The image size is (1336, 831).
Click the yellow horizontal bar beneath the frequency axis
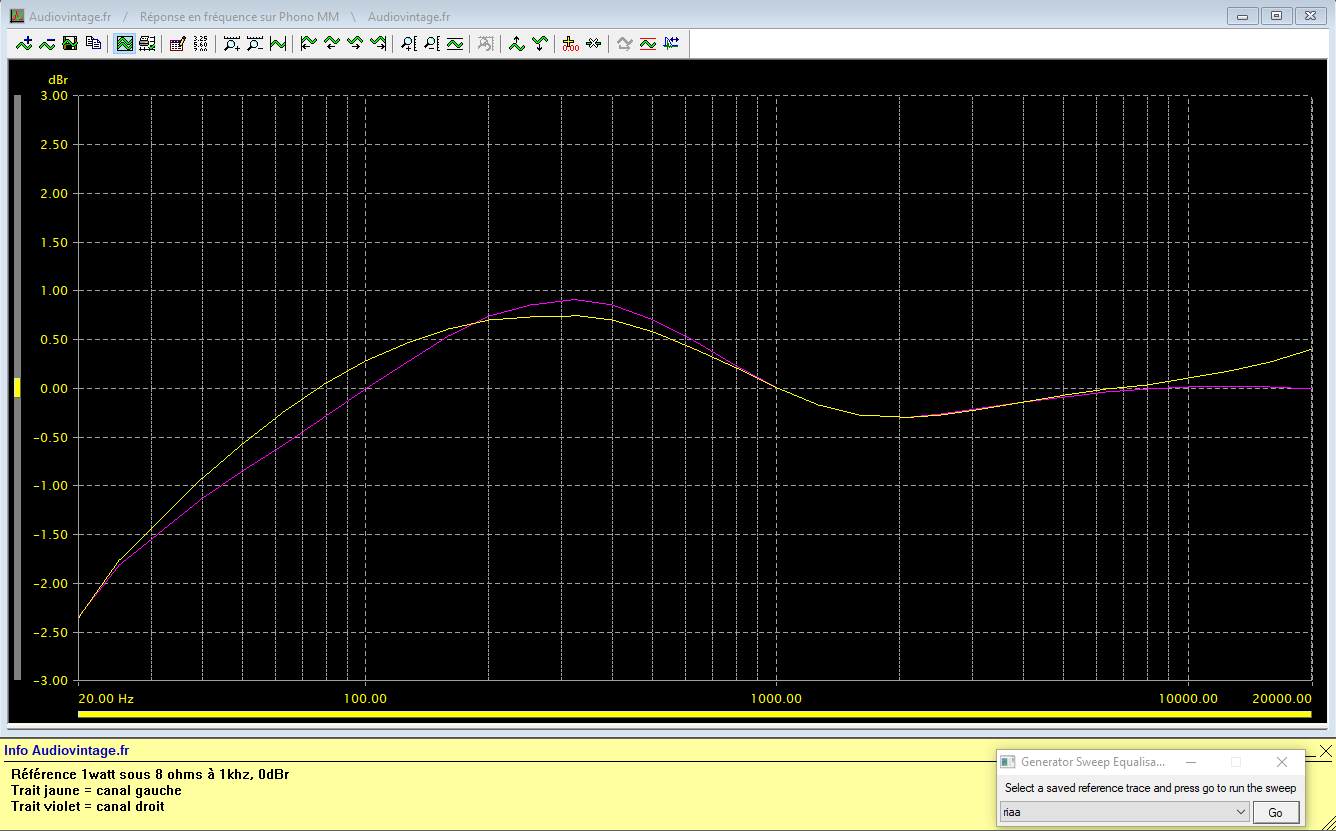(x=694, y=714)
